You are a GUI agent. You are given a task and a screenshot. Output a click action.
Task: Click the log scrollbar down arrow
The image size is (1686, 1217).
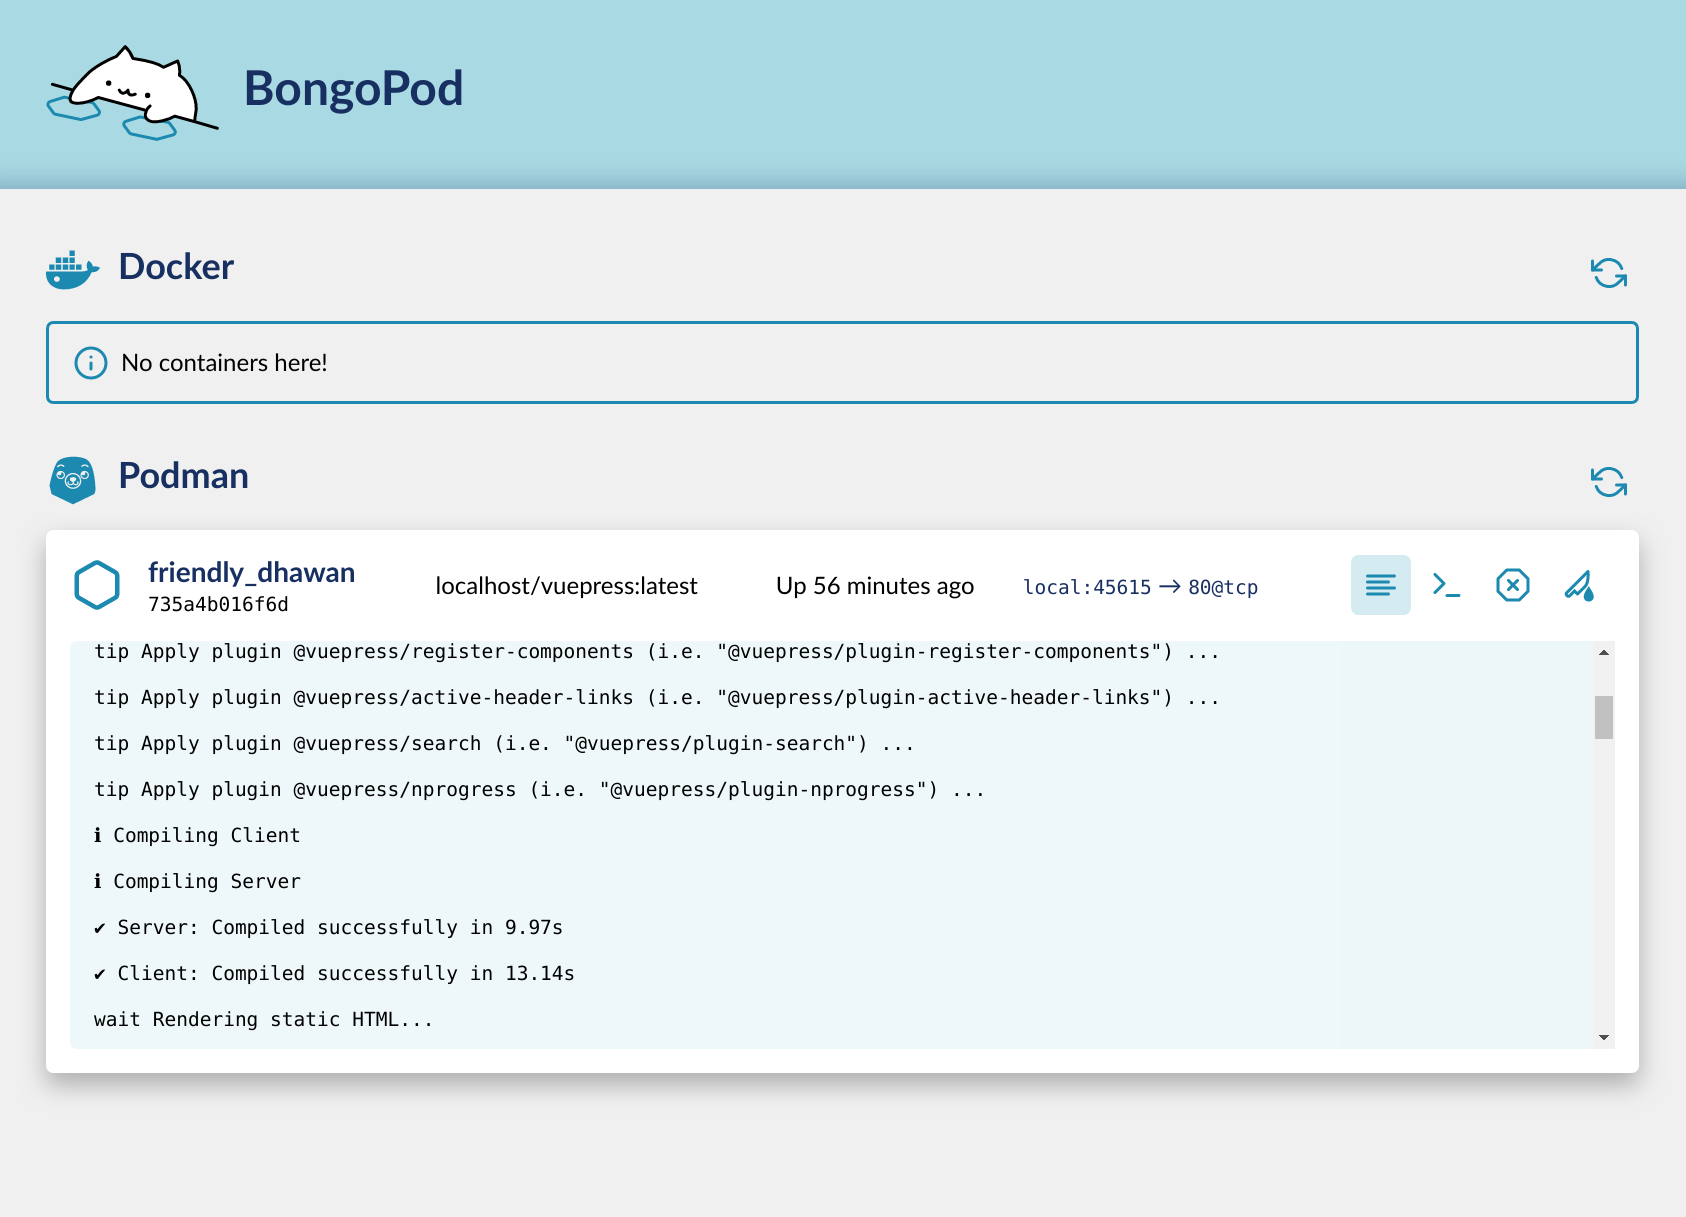point(1604,1038)
